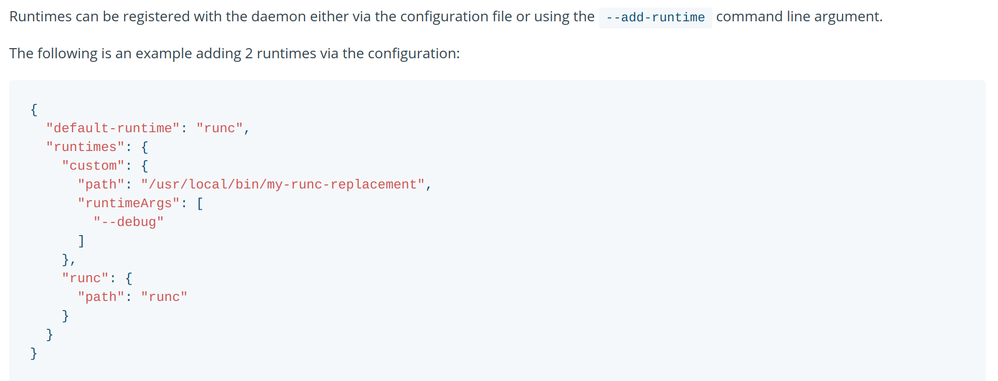The image size is (998, 381).
Task: Click the "custom" key in code block
Action: coord(93,165)
